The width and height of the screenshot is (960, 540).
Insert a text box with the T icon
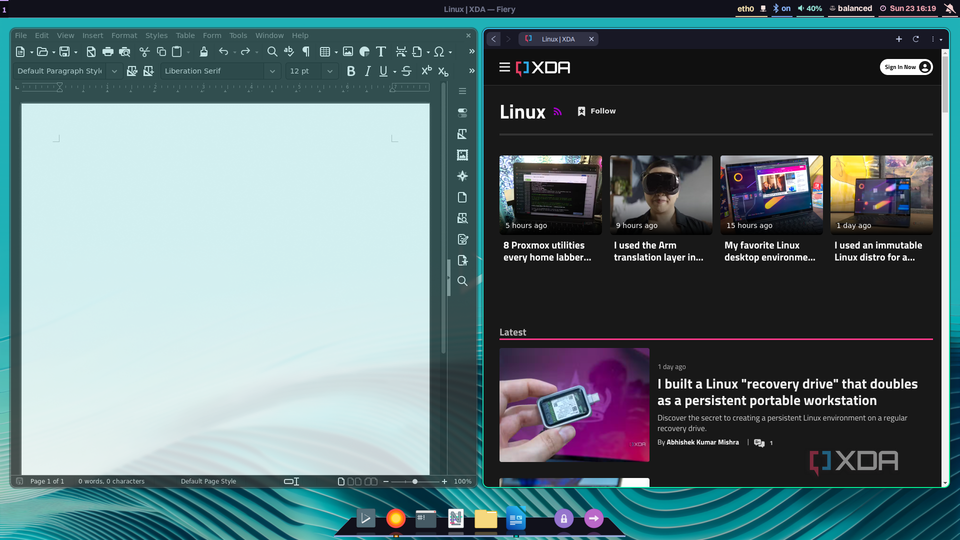[x=381, y=52]
